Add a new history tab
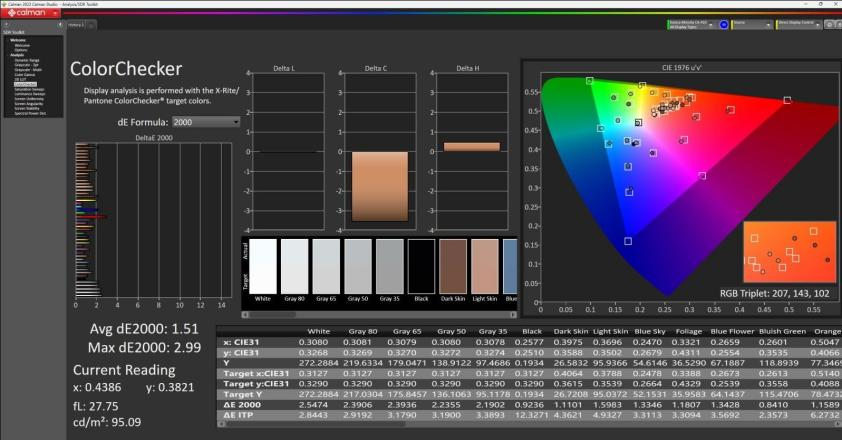 point(92,25)
